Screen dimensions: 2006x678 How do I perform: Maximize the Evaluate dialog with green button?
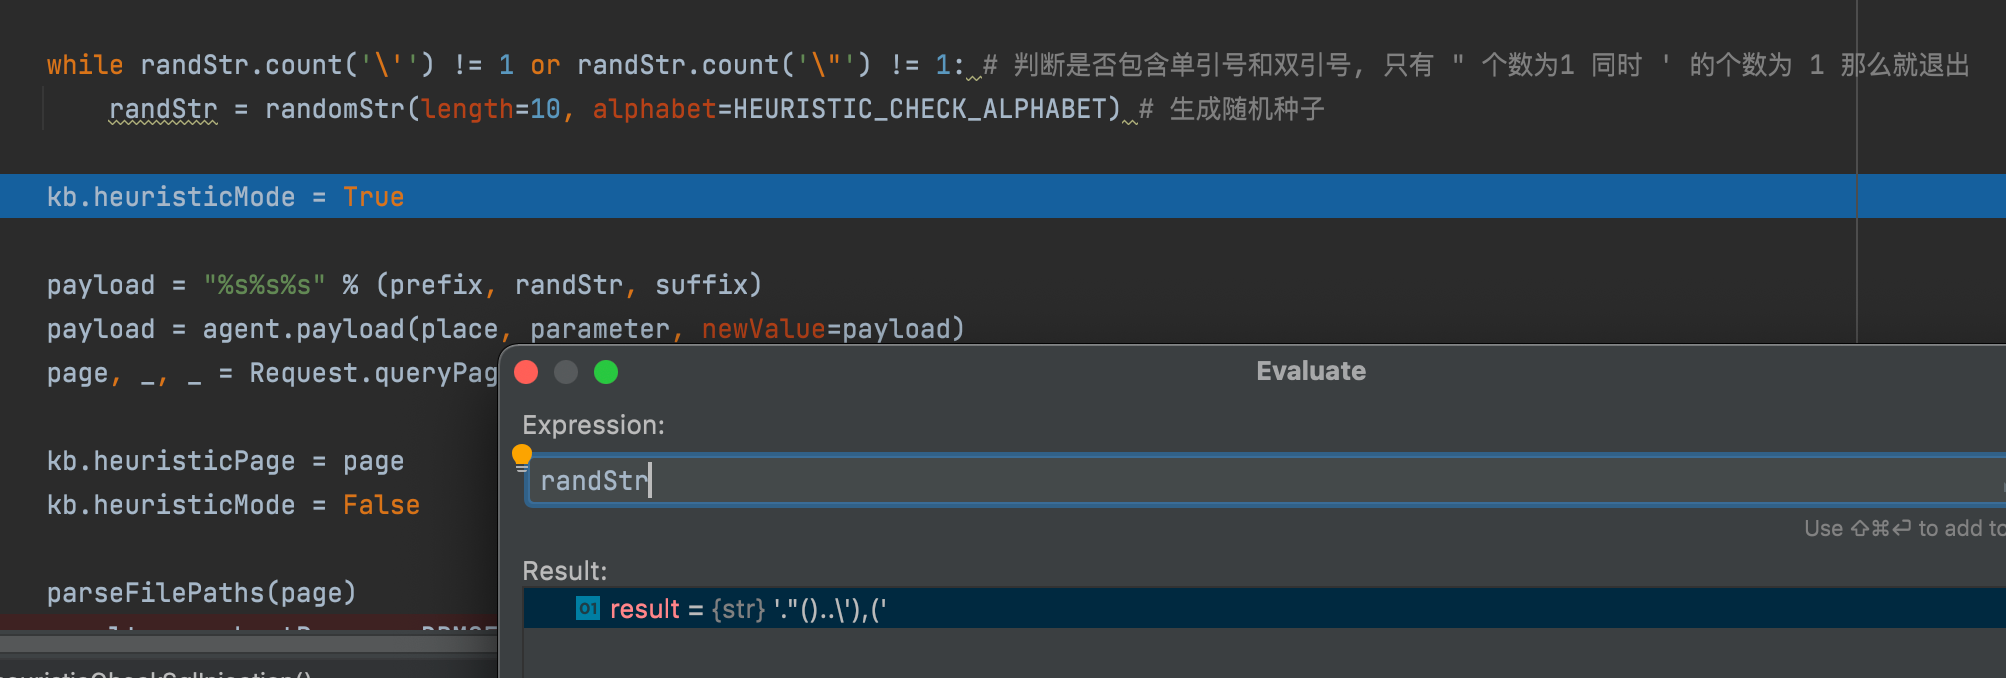(606, 372)
